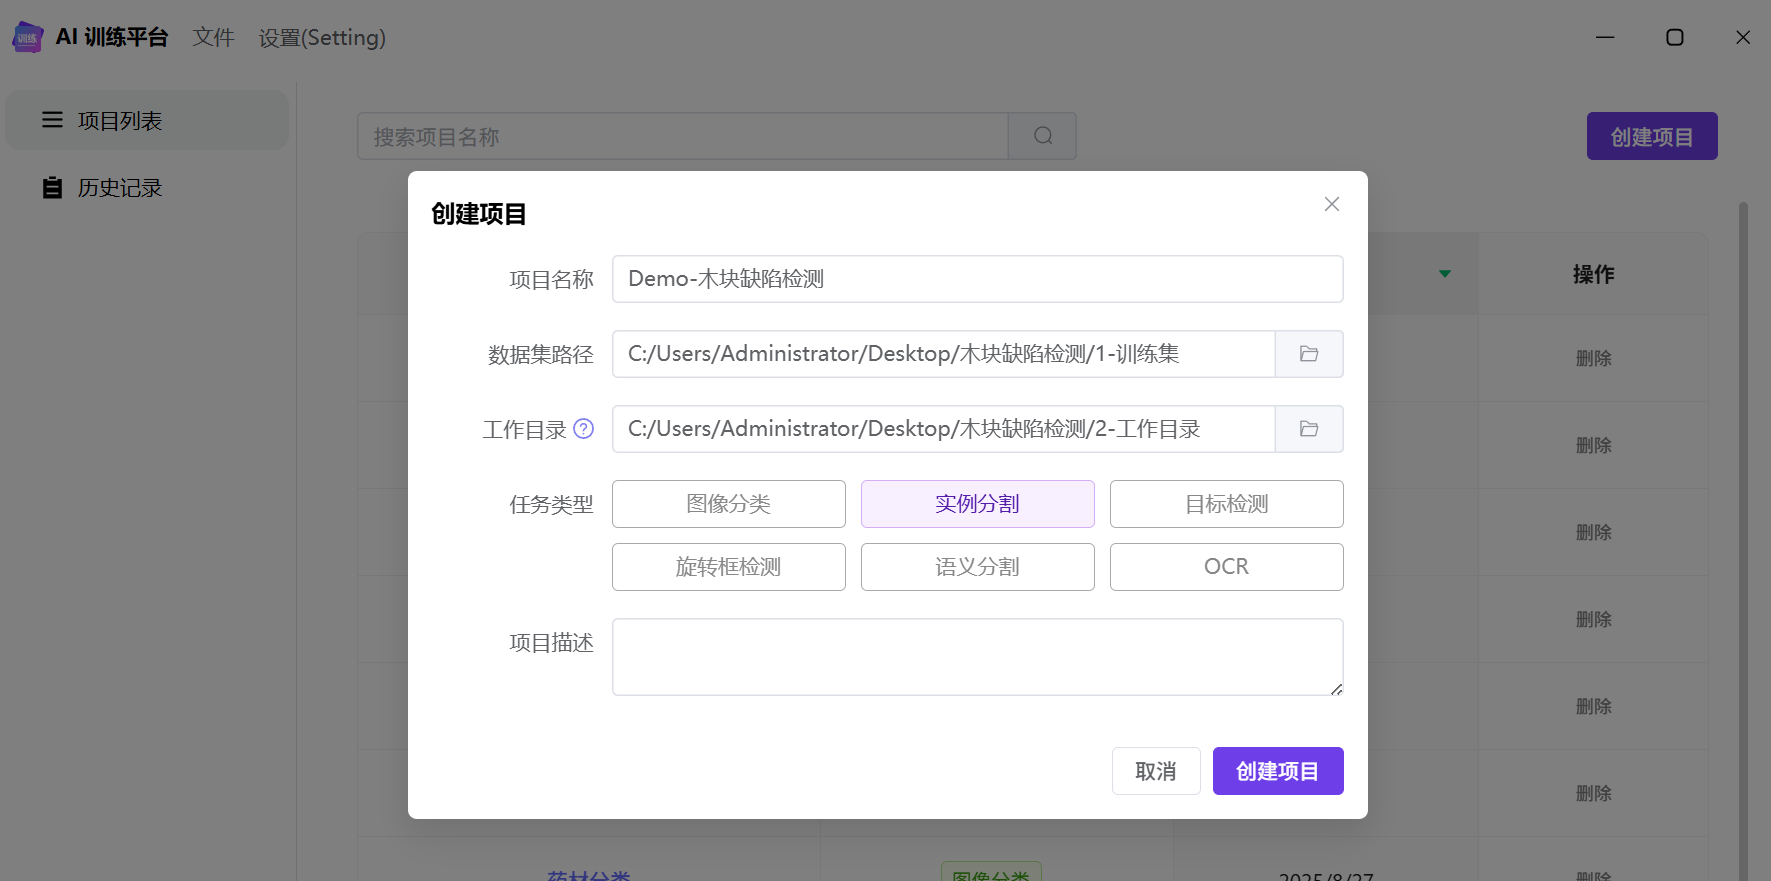Choose 语义分割 task type
The height and width of the screenshot is (881, 1771).
tap(977, 567)
